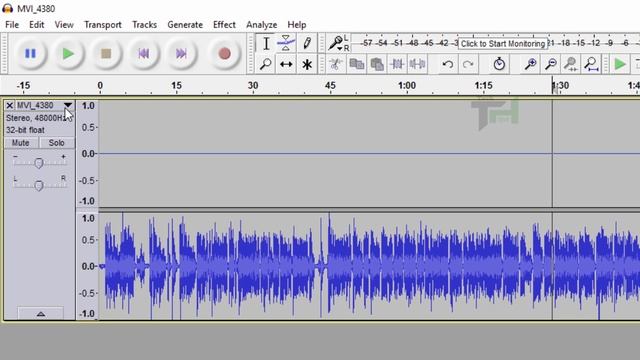Open the Tracks menu
Viewport: 640px width, 360px height.
coord(144,24)
